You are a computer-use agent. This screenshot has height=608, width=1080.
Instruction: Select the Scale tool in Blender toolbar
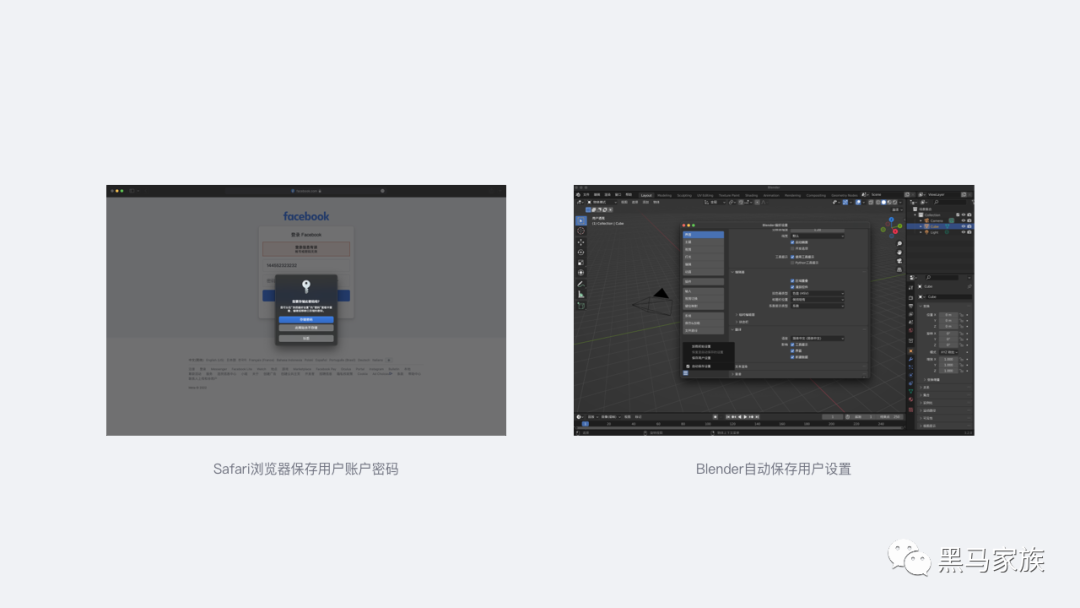click(x=581, y=262)
